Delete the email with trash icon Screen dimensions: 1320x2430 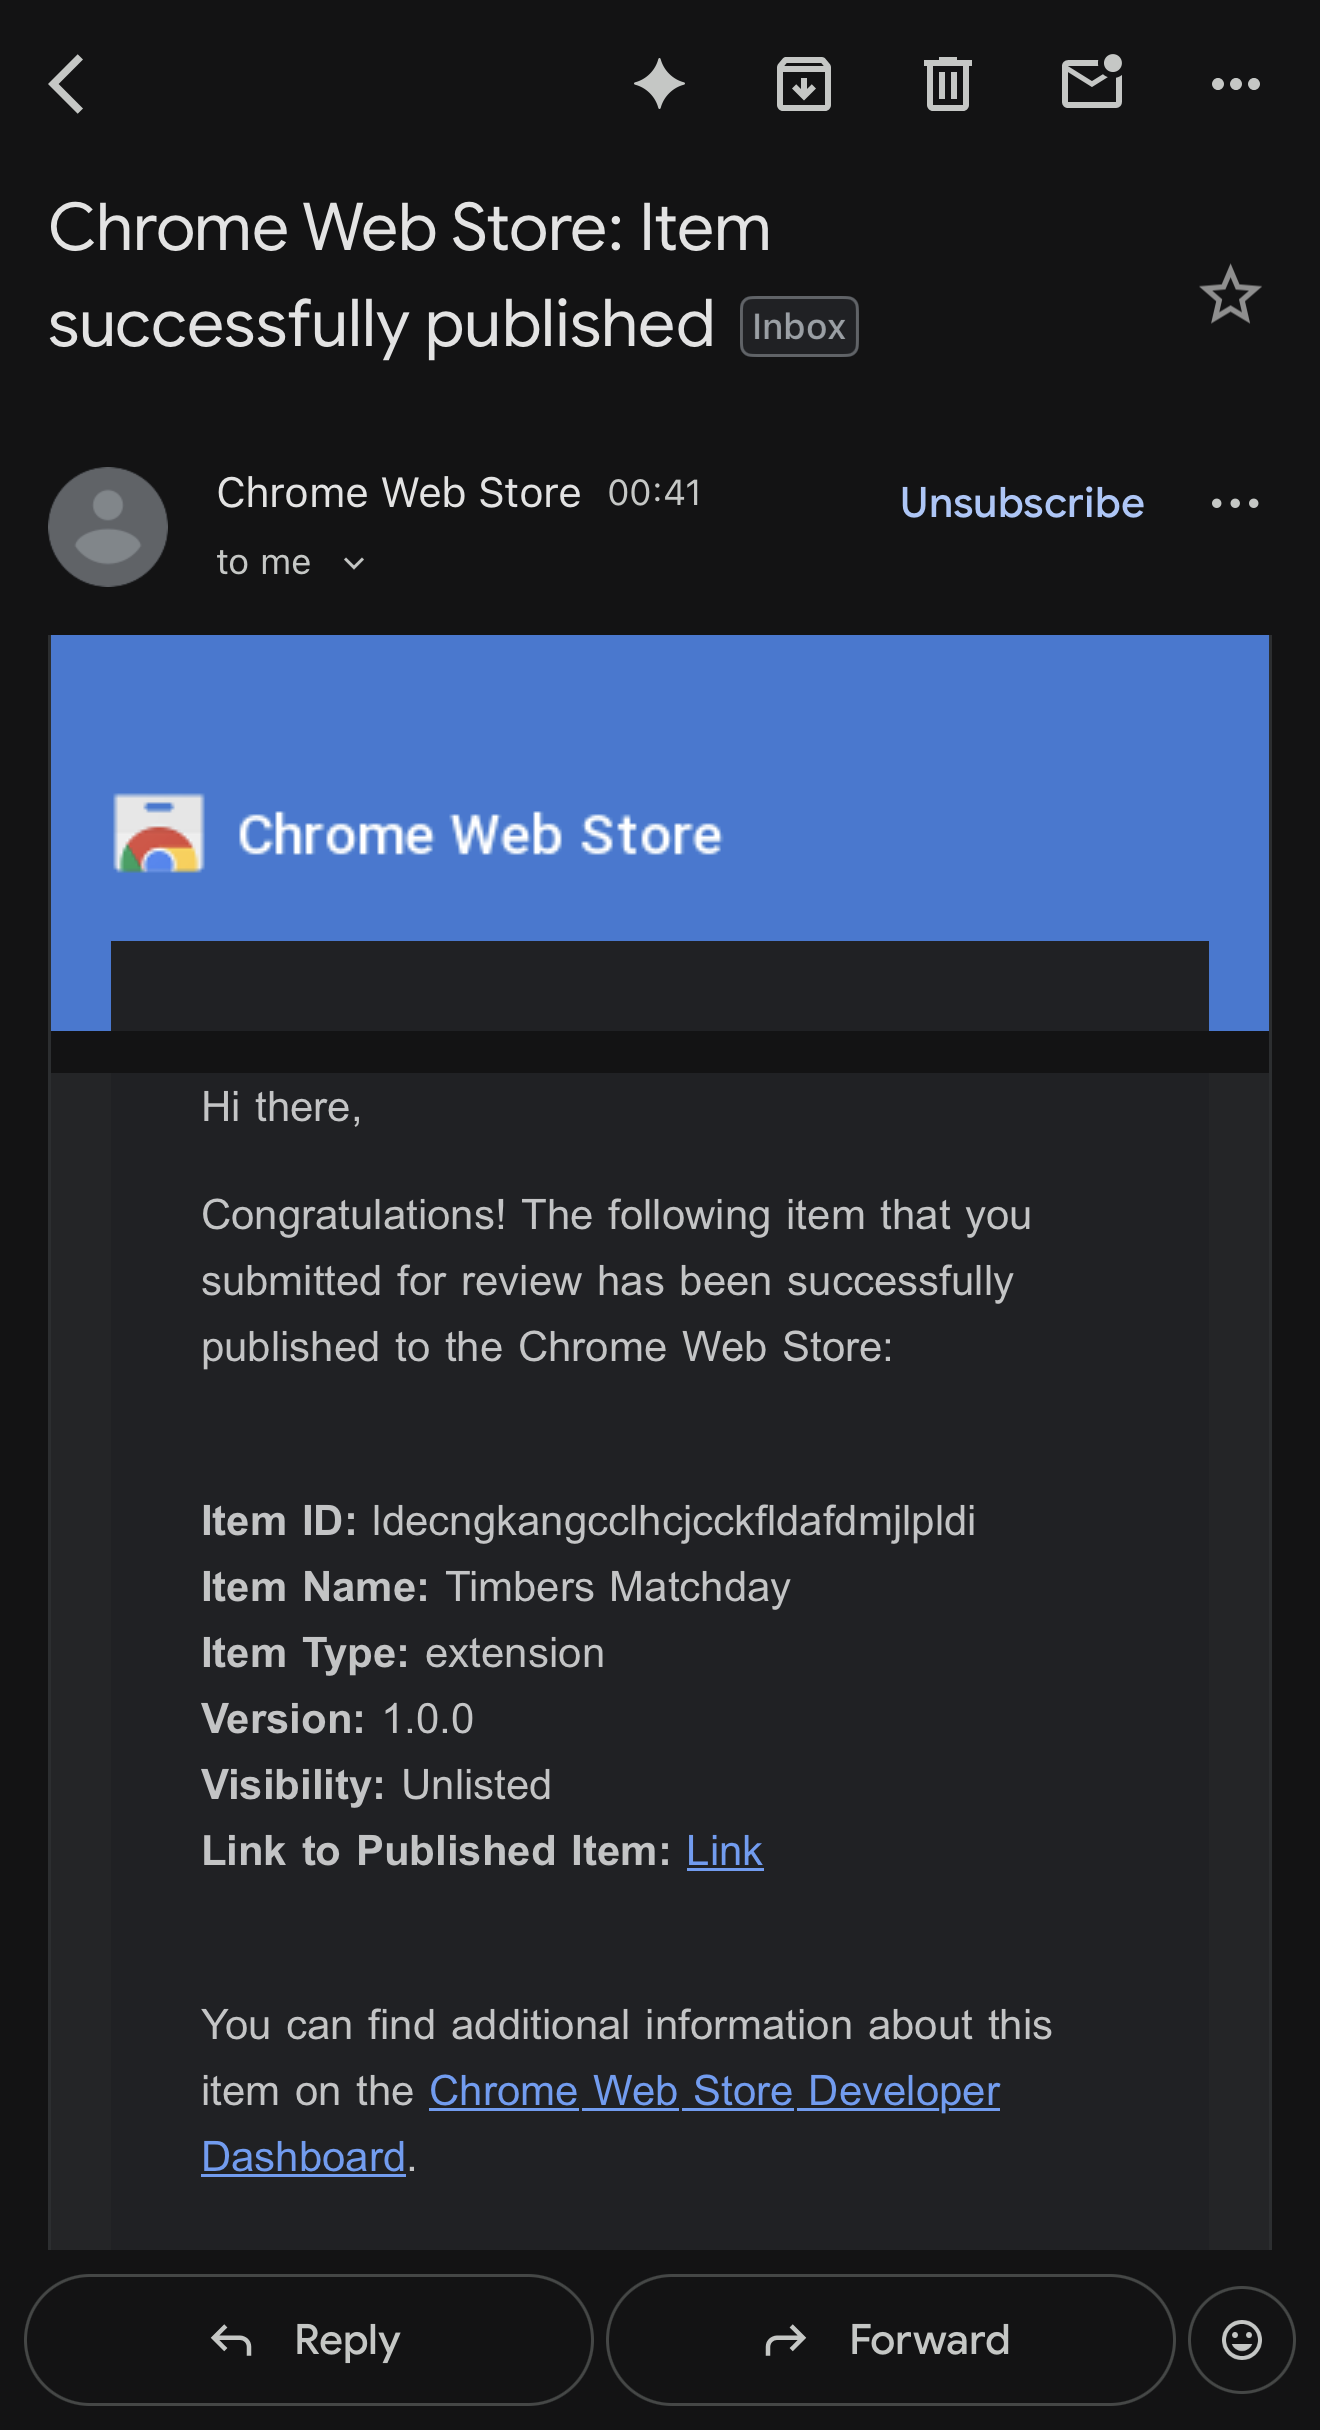point(947,84)
